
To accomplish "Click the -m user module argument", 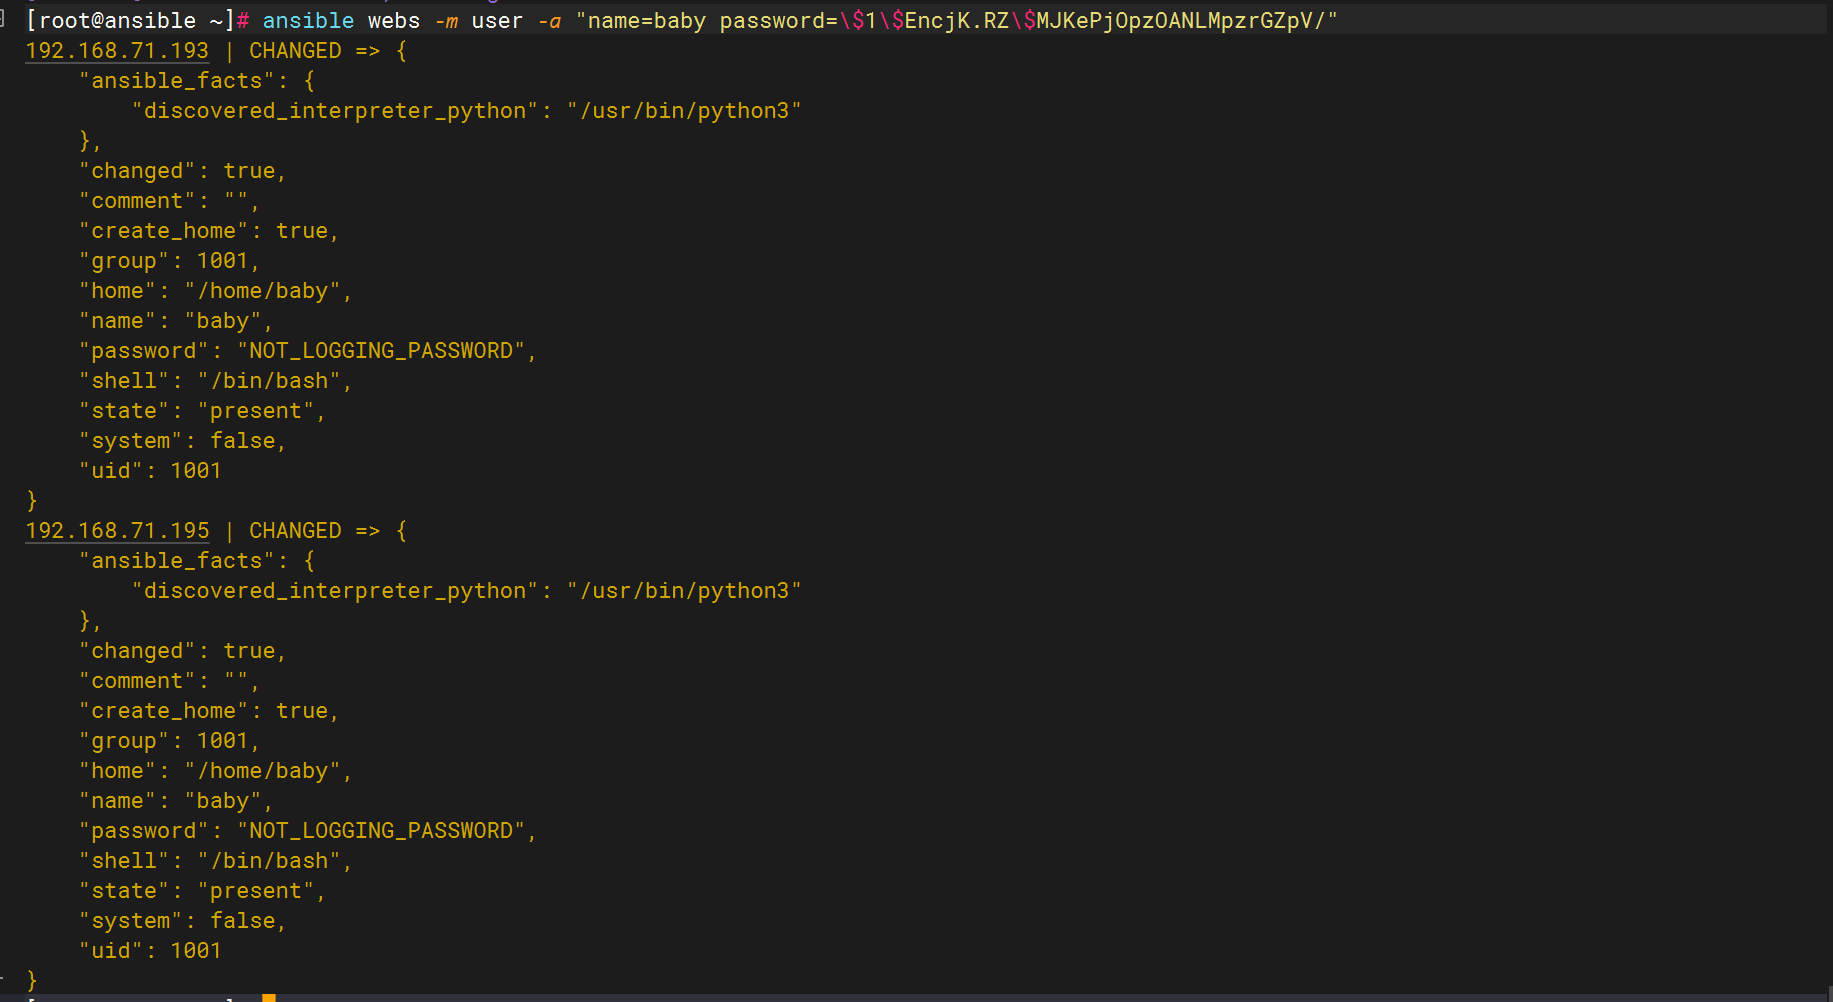I will tap(479, 21).
